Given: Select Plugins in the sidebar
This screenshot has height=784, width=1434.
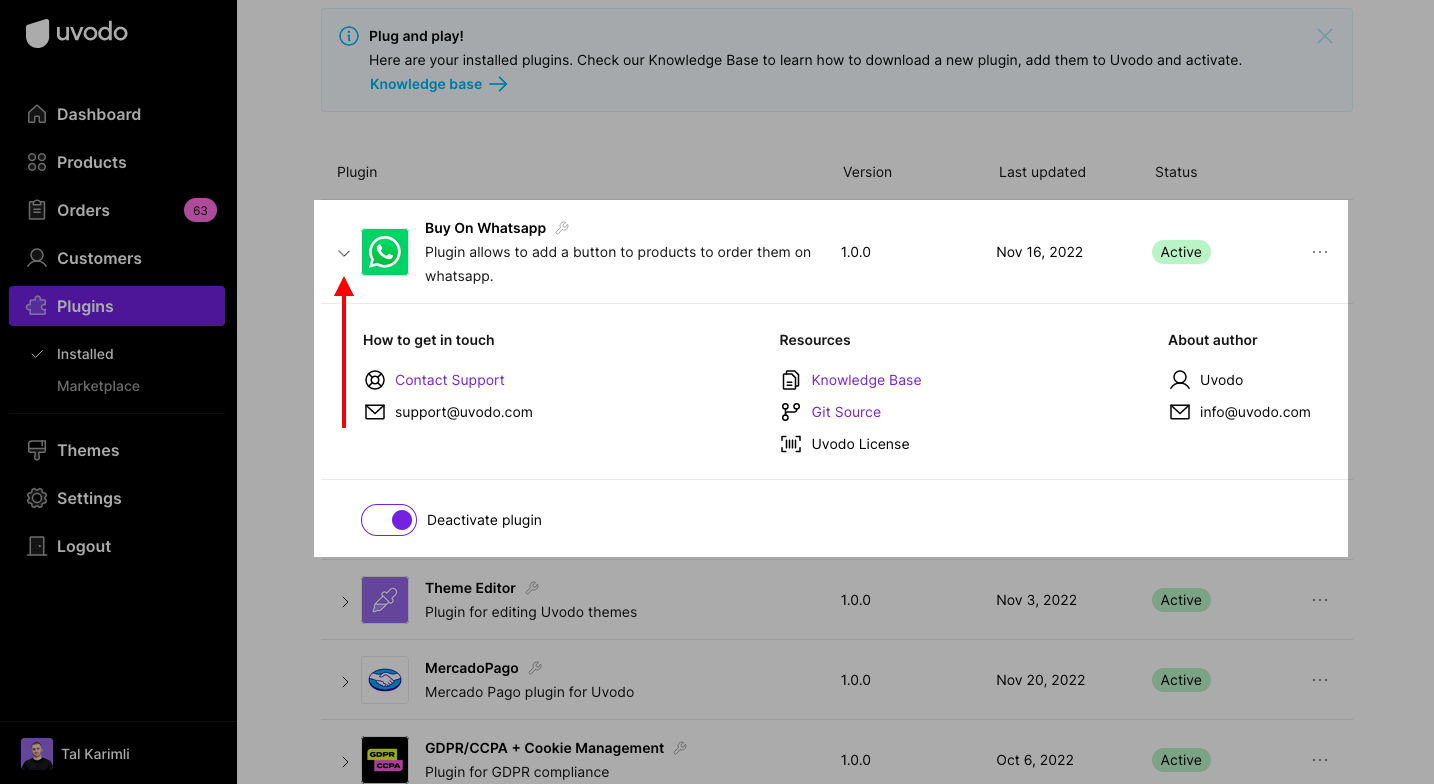Looking at the screenshot, I should click(117, 306).
